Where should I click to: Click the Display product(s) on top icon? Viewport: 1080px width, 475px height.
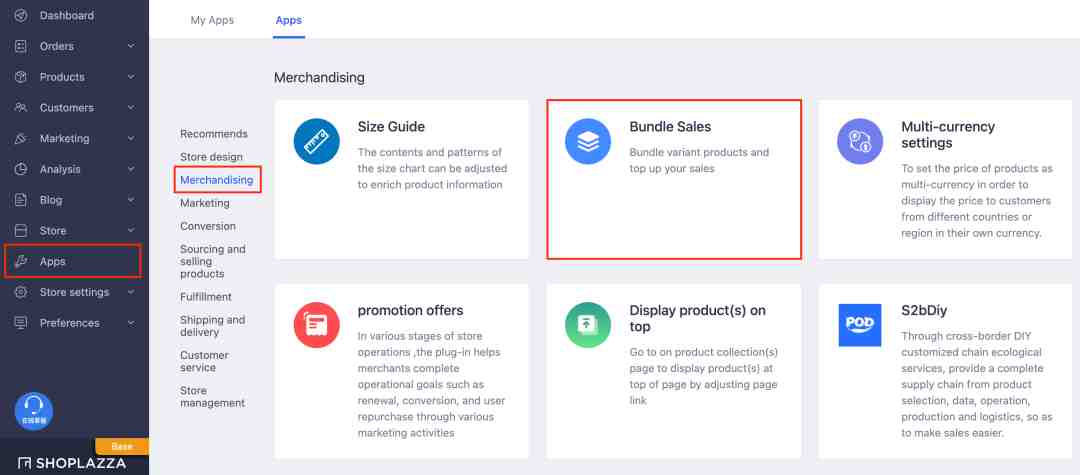[x=588, y=325]
